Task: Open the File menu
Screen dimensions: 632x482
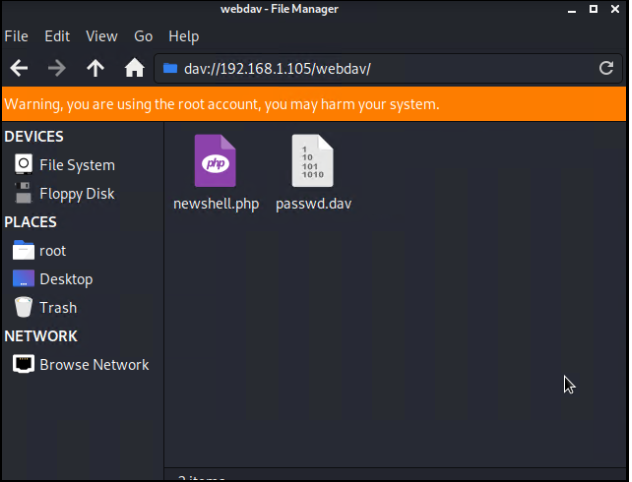Action: click(17, 36)
